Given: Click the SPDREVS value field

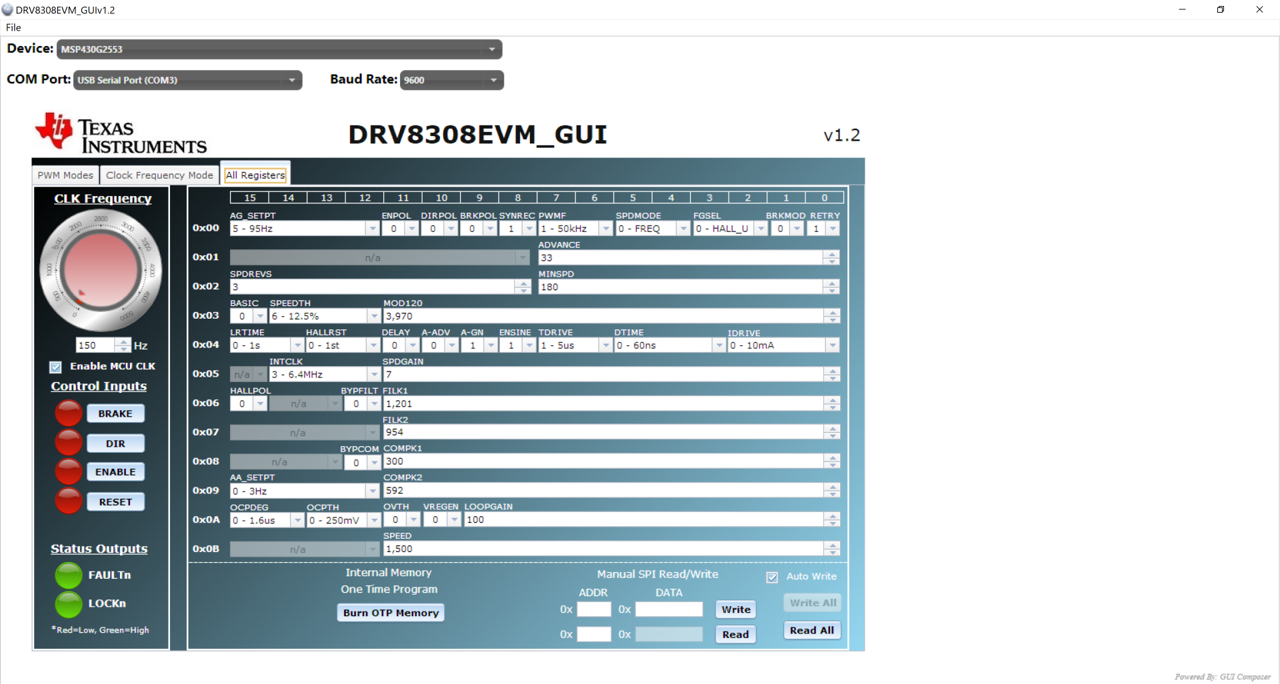Looking at the screenshot, I should [372, 287].
